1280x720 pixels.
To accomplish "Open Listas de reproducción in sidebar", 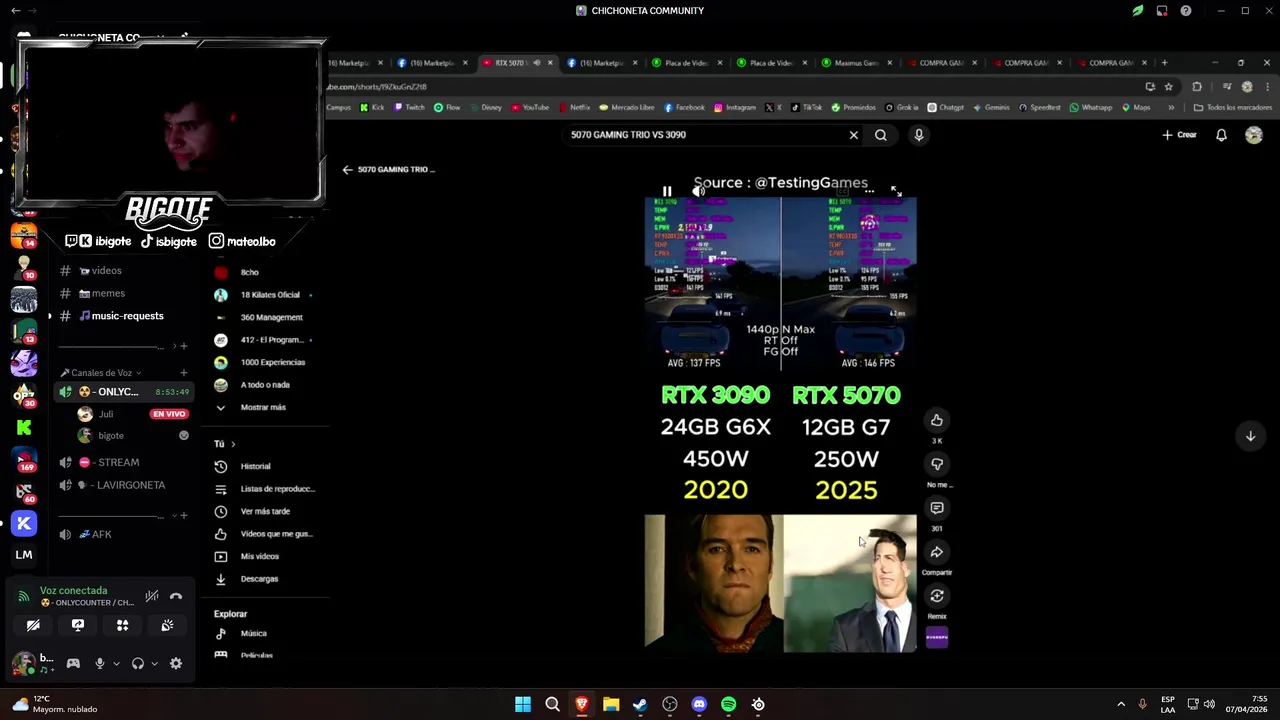I will [265, 489].
